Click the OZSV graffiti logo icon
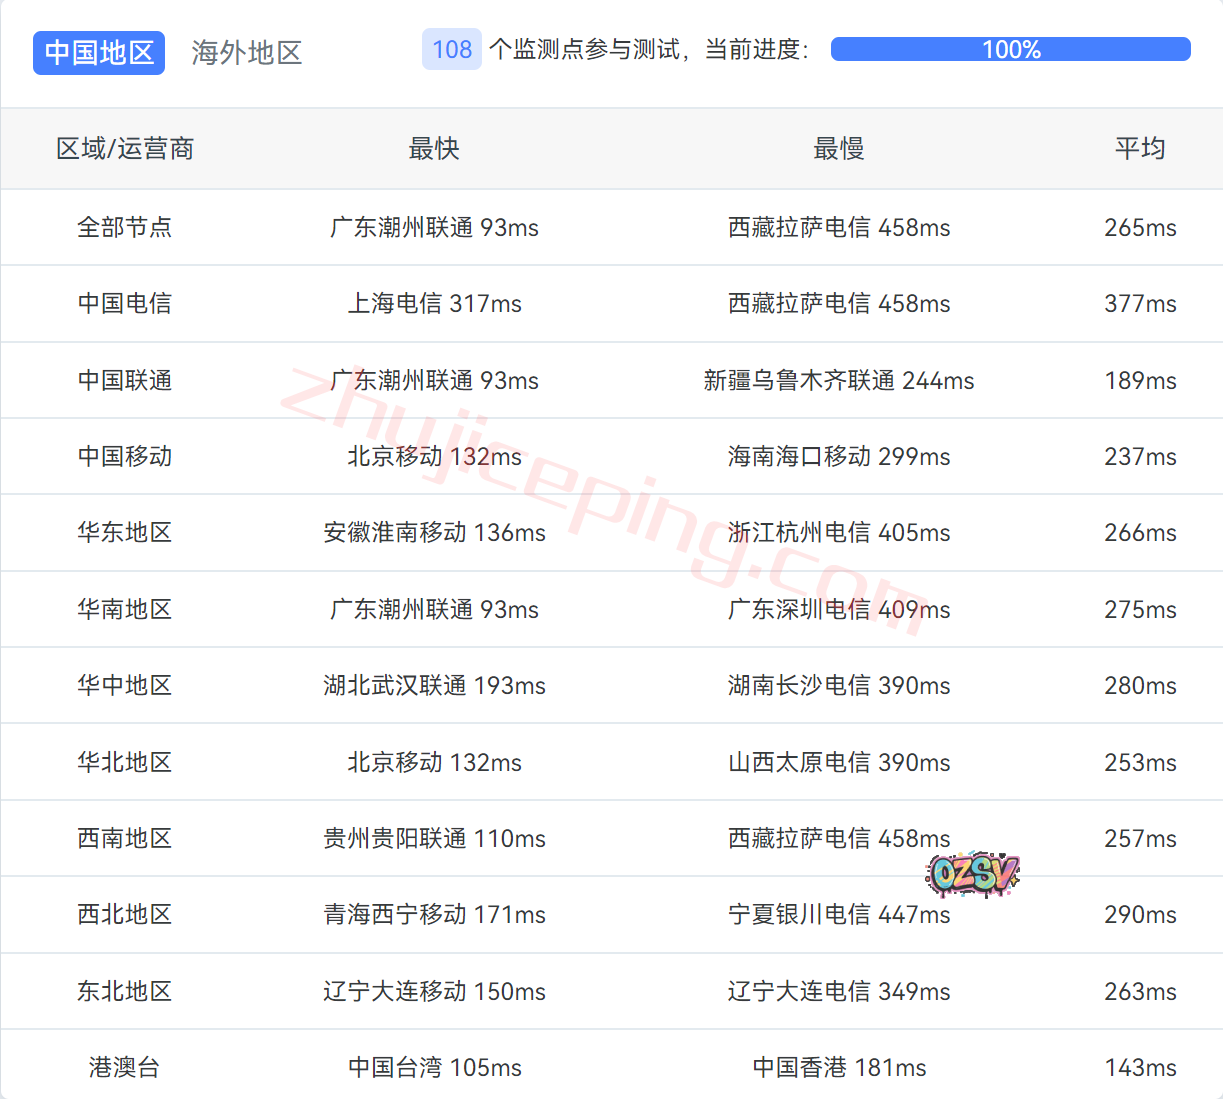This screenshot has width=1223, height=1099. click(x=972, y=874)
